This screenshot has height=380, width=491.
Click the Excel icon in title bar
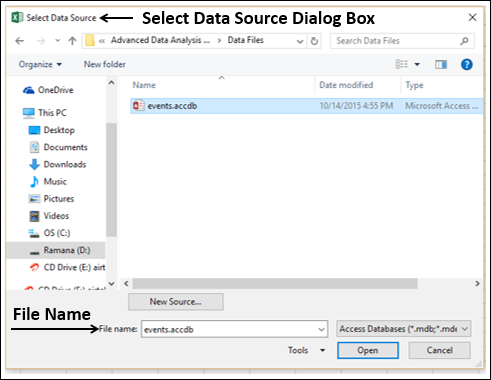coord(17,17)
